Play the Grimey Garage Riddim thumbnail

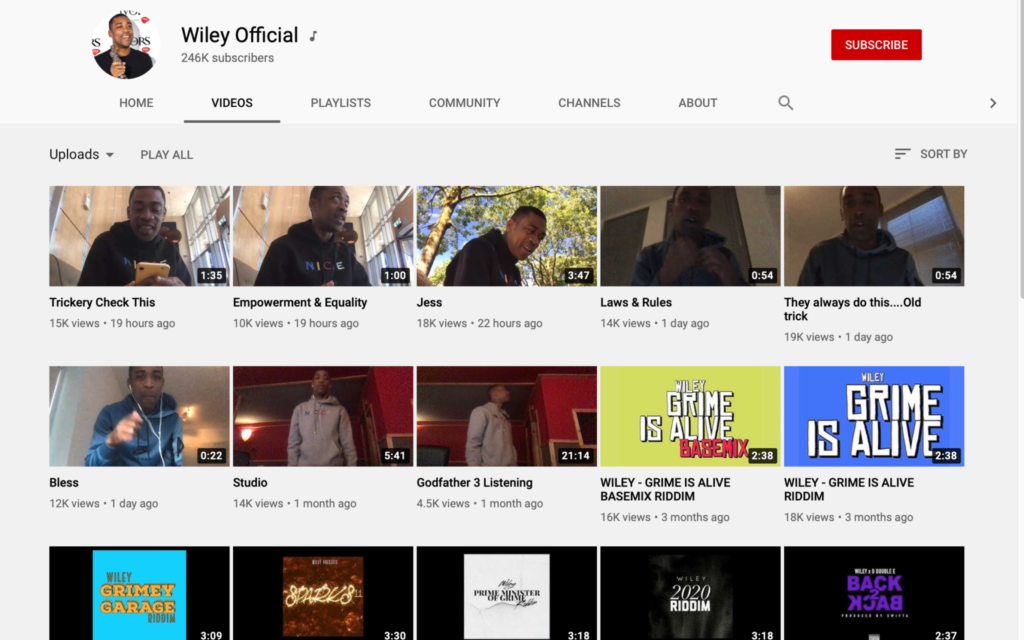[139, 593]
